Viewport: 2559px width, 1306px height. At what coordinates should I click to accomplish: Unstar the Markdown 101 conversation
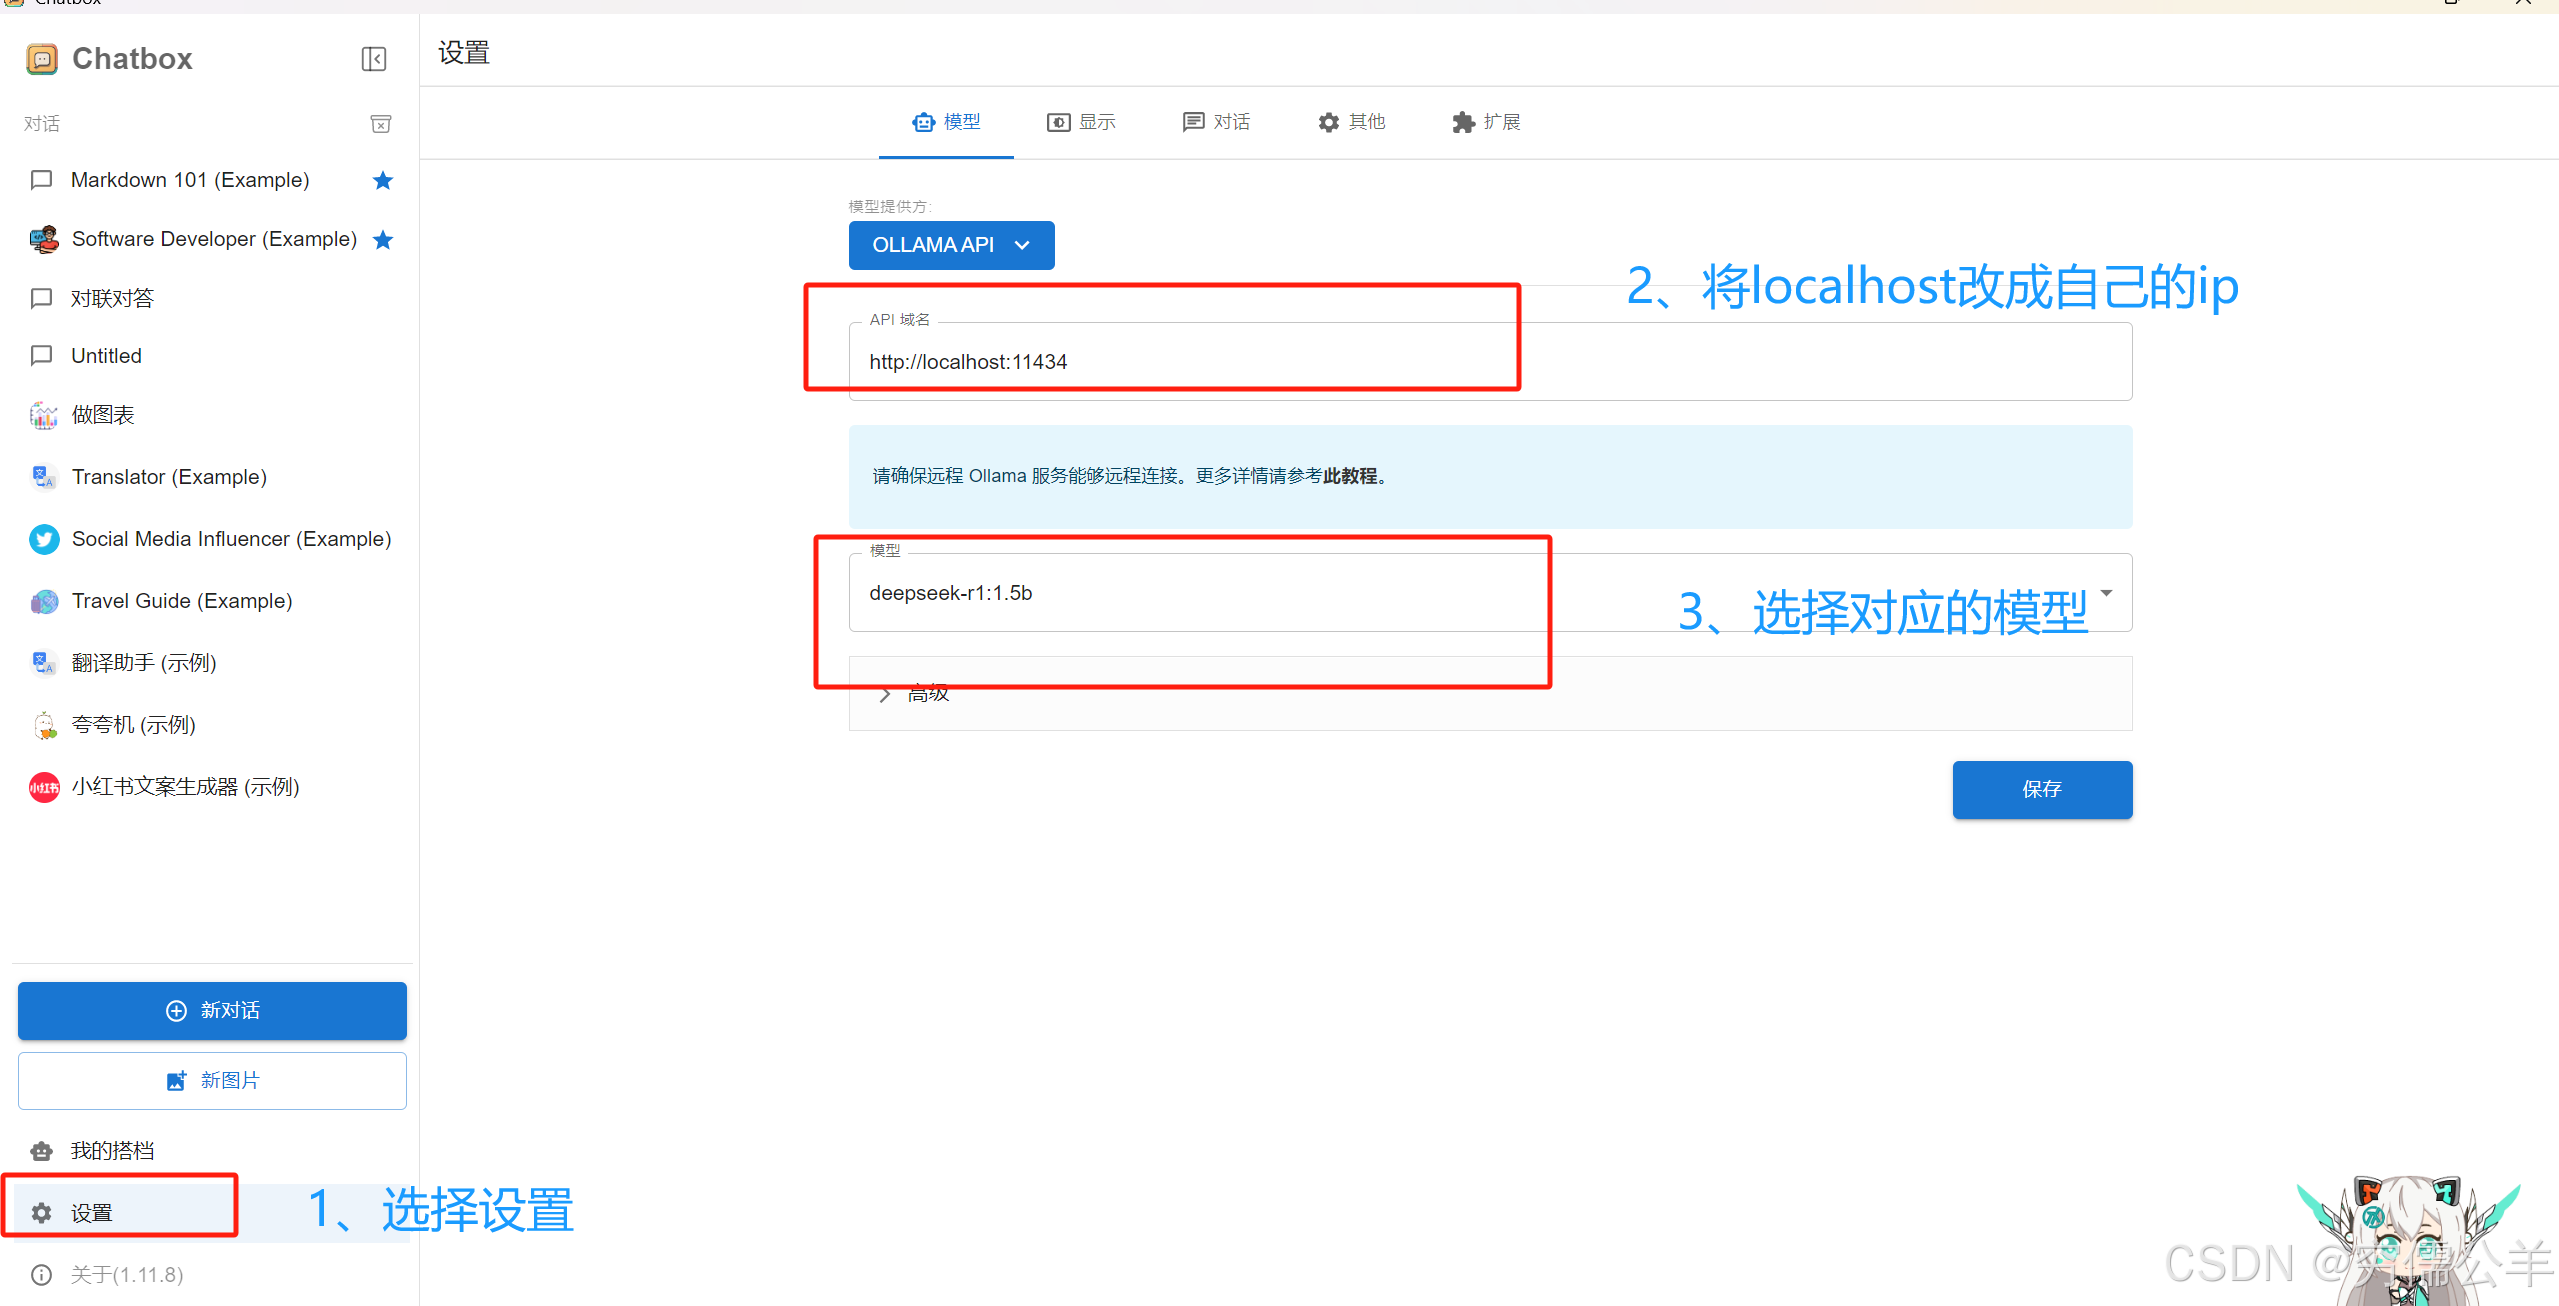click(382, 180)
